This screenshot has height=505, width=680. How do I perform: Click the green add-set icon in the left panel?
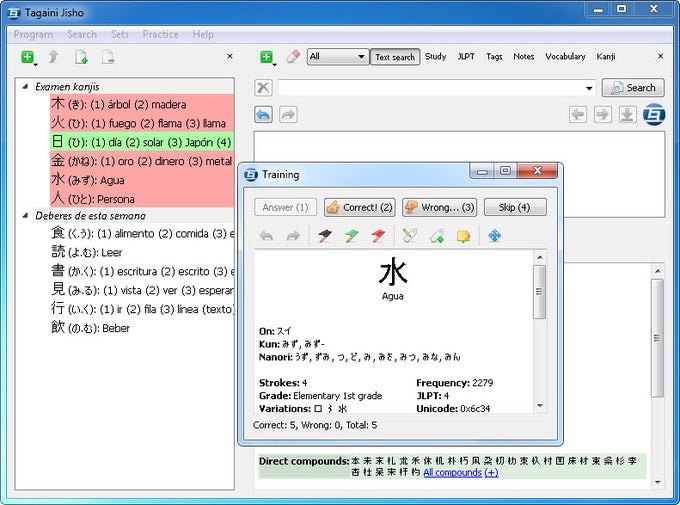pyautogui.click(x=28, y=57)
